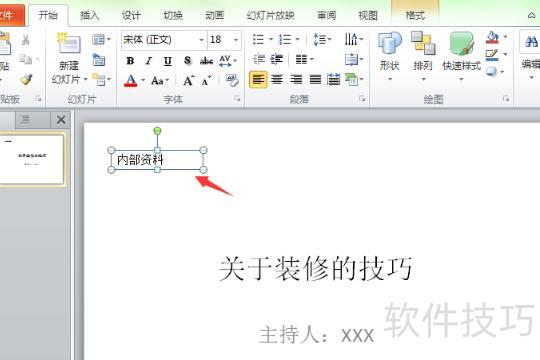Open line spacing options

[320, 40]
